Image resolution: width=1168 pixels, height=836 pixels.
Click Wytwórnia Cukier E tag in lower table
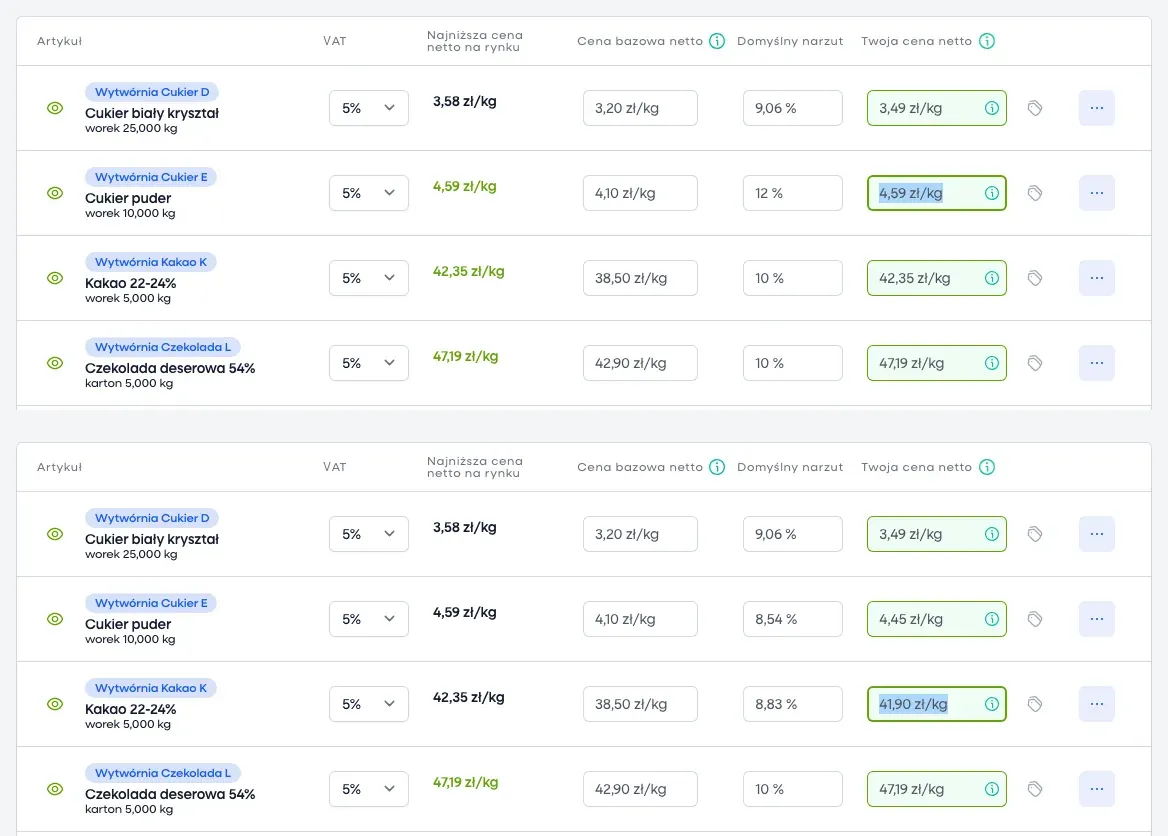coord(150,604)
